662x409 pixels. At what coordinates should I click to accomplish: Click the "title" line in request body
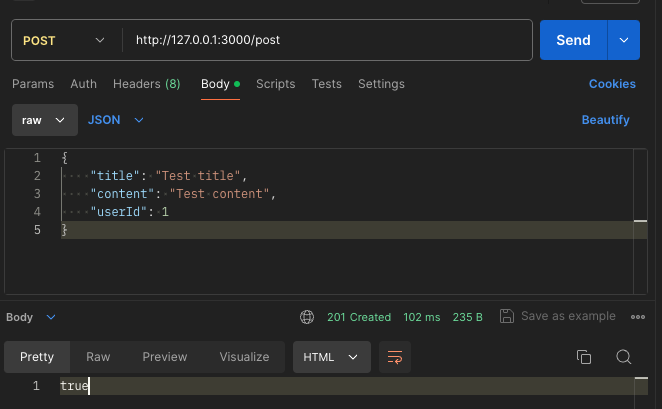pyautogui.click(x=168, y=176)
